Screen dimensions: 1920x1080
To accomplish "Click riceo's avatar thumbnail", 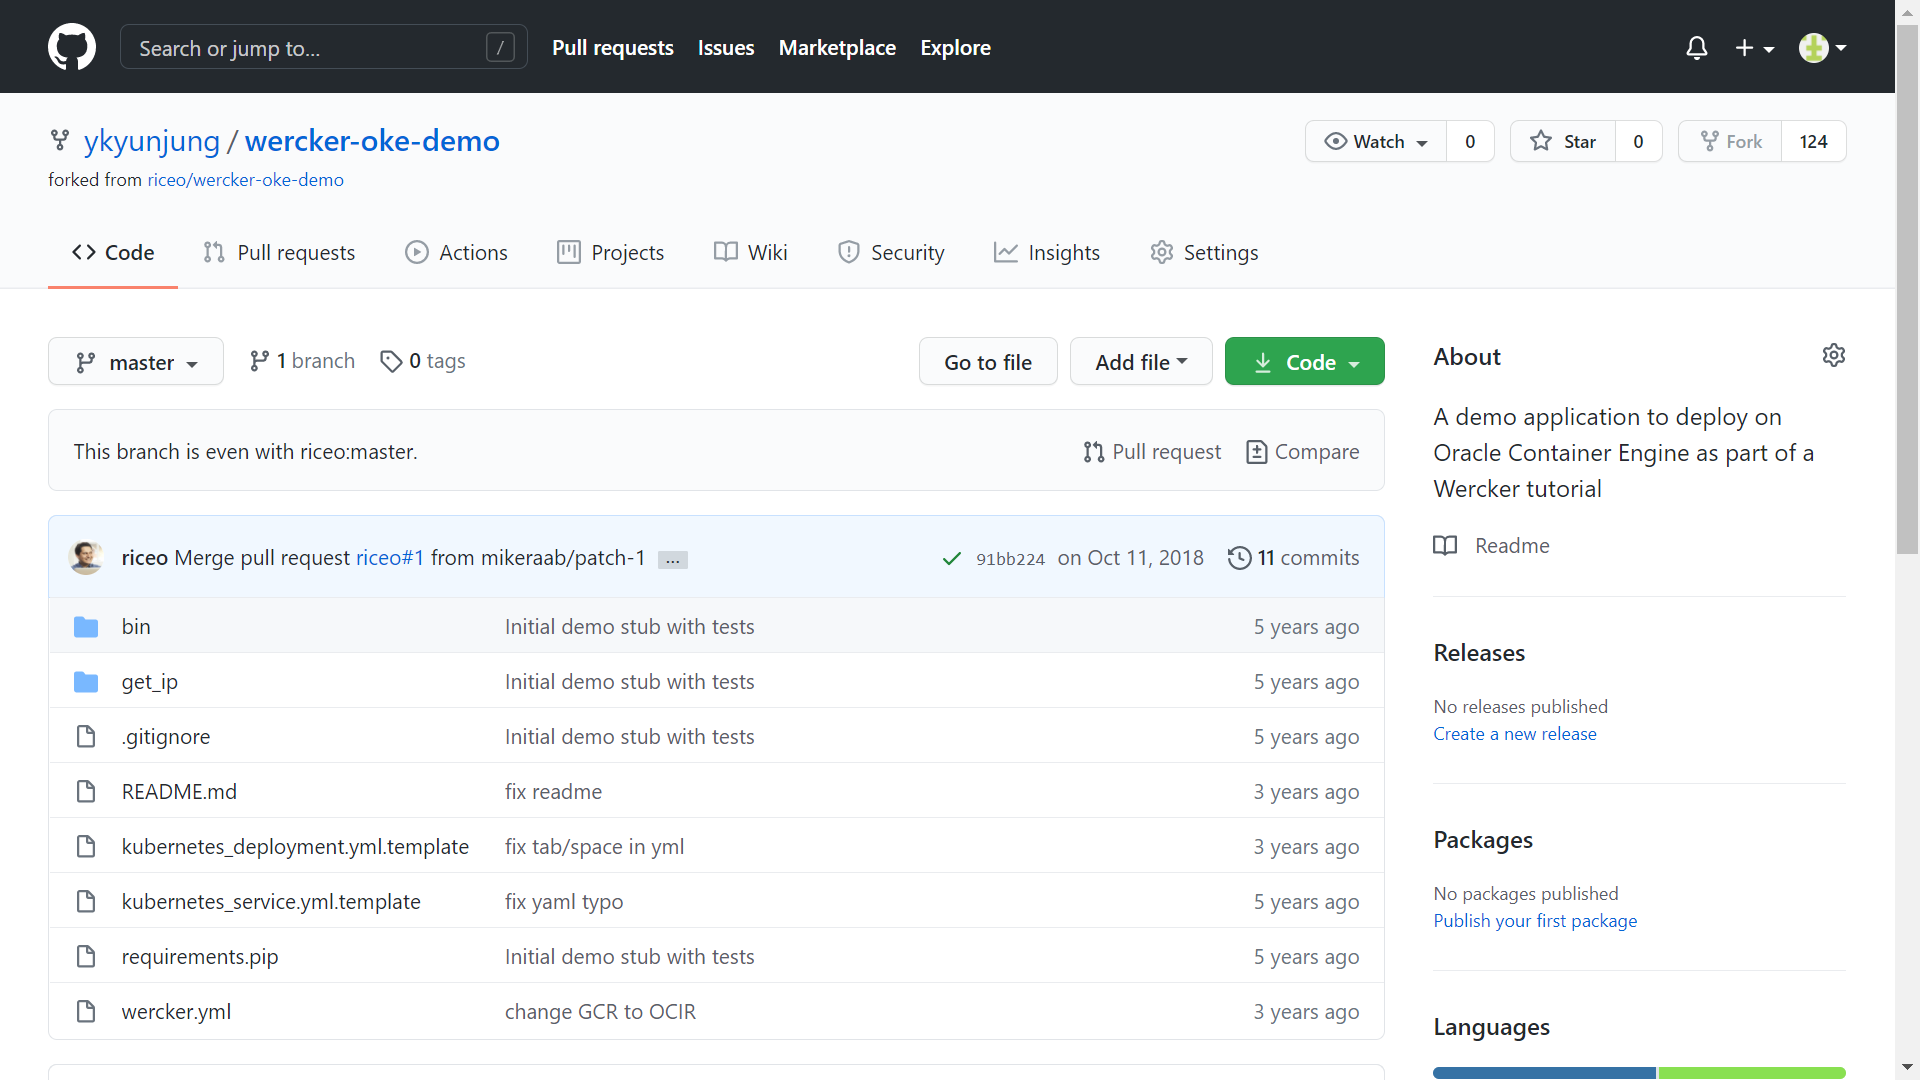I will [x=86, y=557].
